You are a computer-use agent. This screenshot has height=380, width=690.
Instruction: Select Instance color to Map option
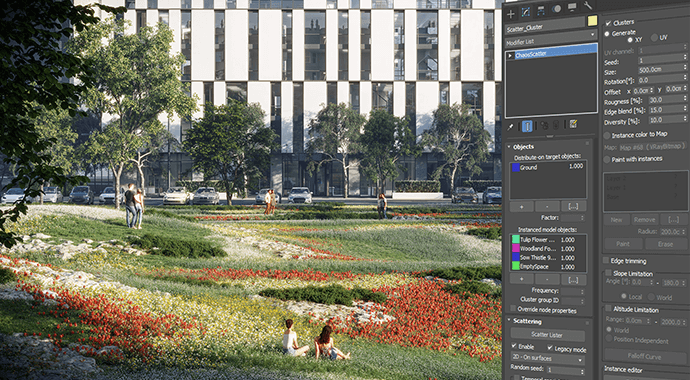(x=607, y=135)
